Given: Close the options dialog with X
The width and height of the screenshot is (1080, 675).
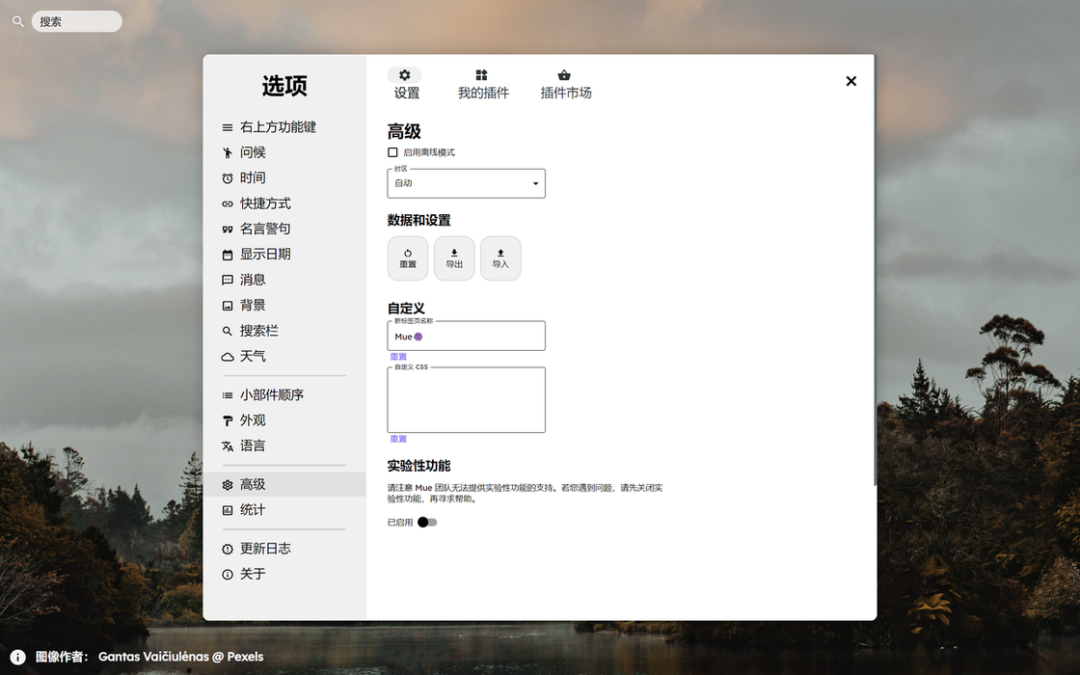Looking at the screenshot, I should [x=851, y=81].
